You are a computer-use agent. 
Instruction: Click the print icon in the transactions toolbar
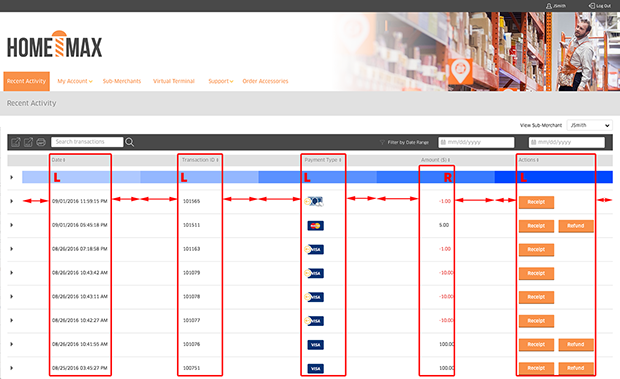pyautogui.click(x=41, y=142)
